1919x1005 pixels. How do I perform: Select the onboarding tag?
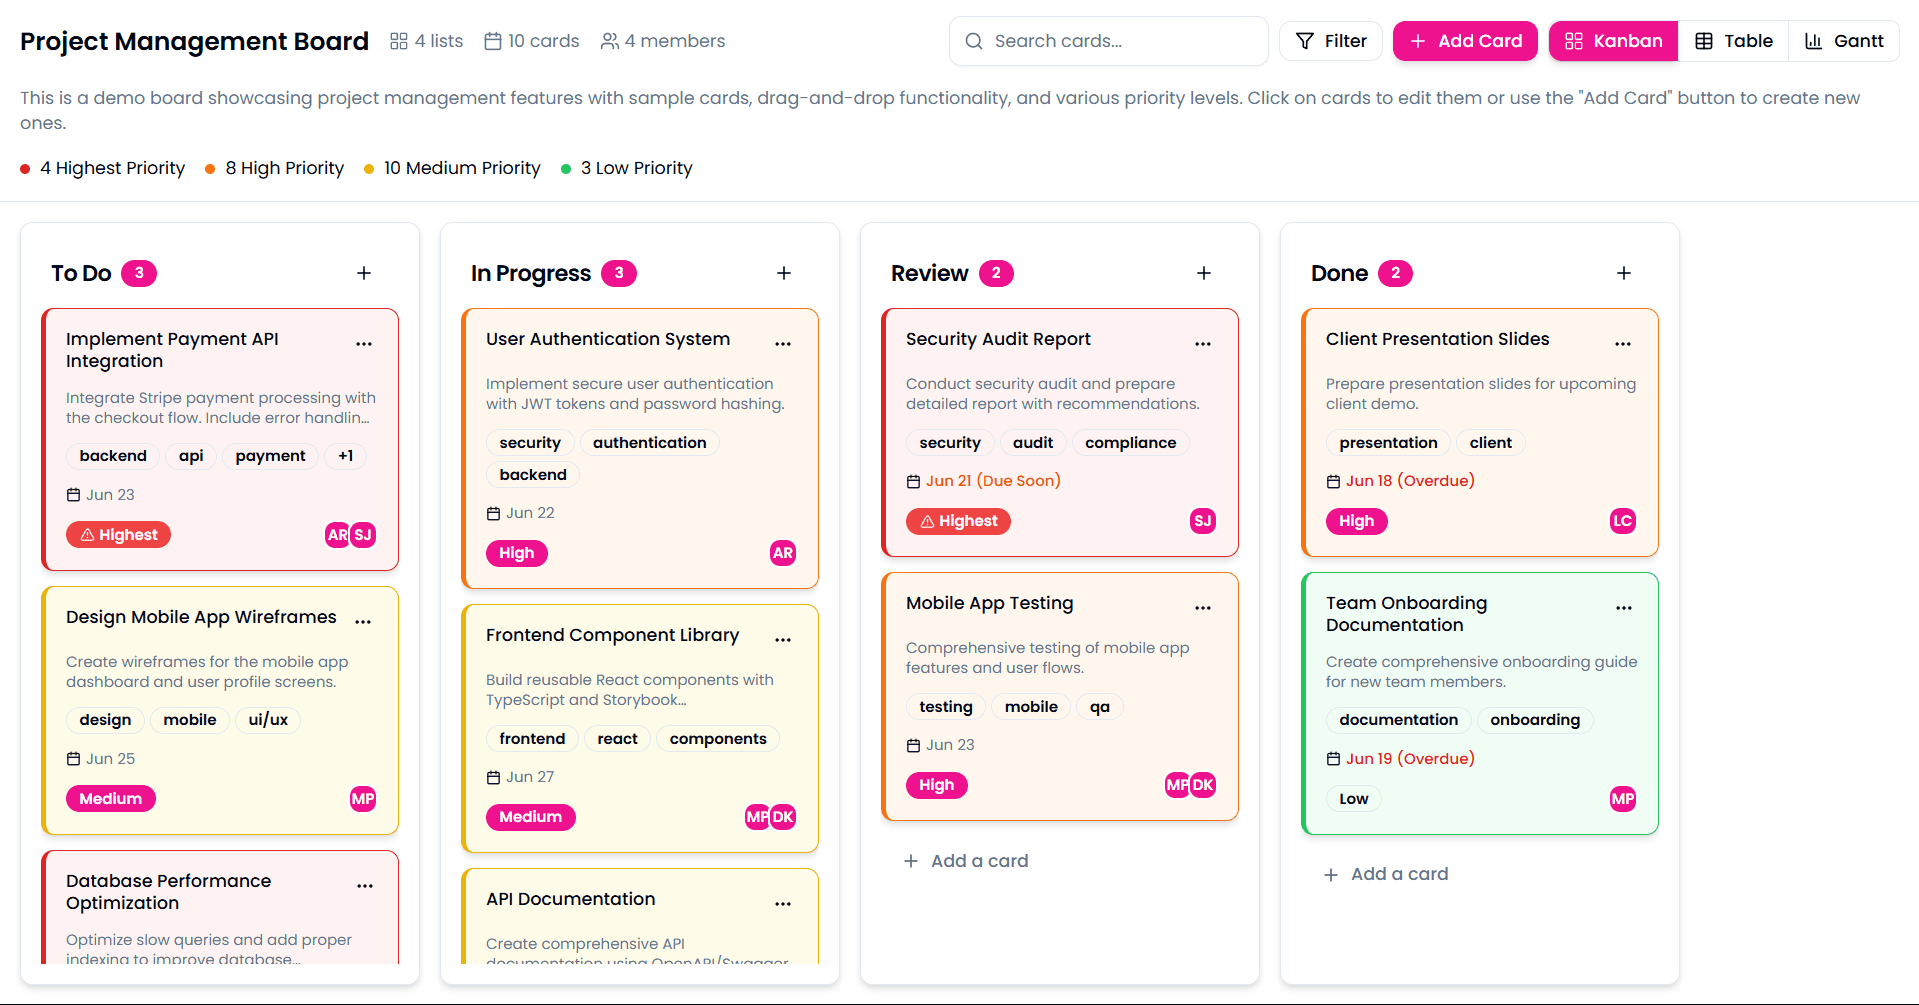pos(1535,720)
